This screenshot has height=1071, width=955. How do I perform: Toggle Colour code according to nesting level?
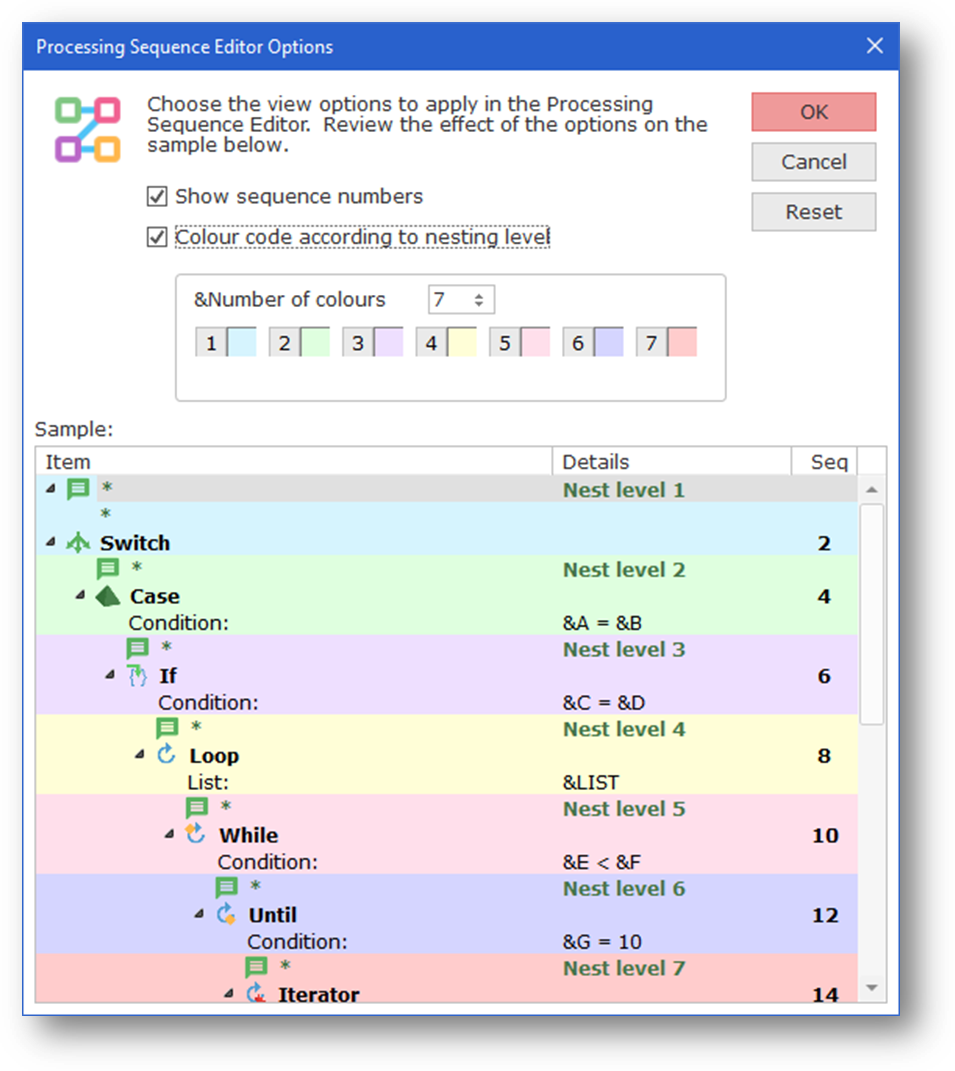157,237
